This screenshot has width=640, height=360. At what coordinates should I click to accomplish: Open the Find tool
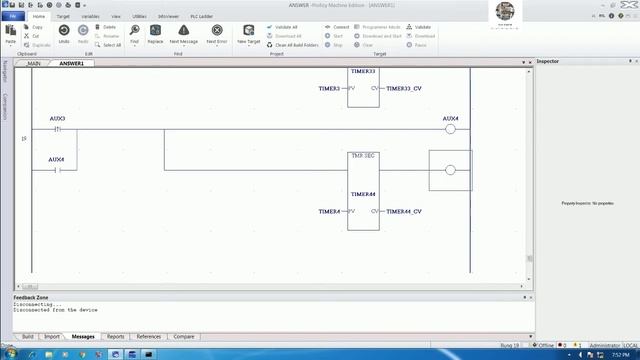pos(134,31)
